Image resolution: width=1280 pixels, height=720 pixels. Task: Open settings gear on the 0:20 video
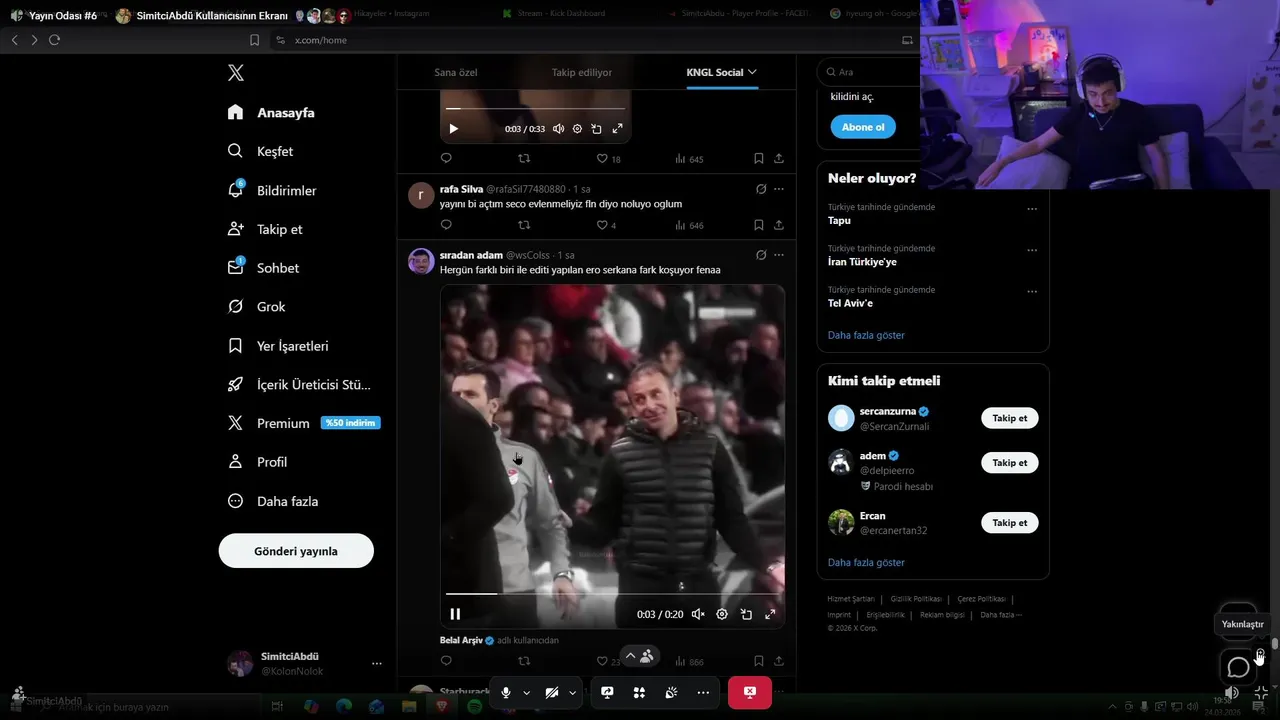pyautogui.click(x=722, y=614)
